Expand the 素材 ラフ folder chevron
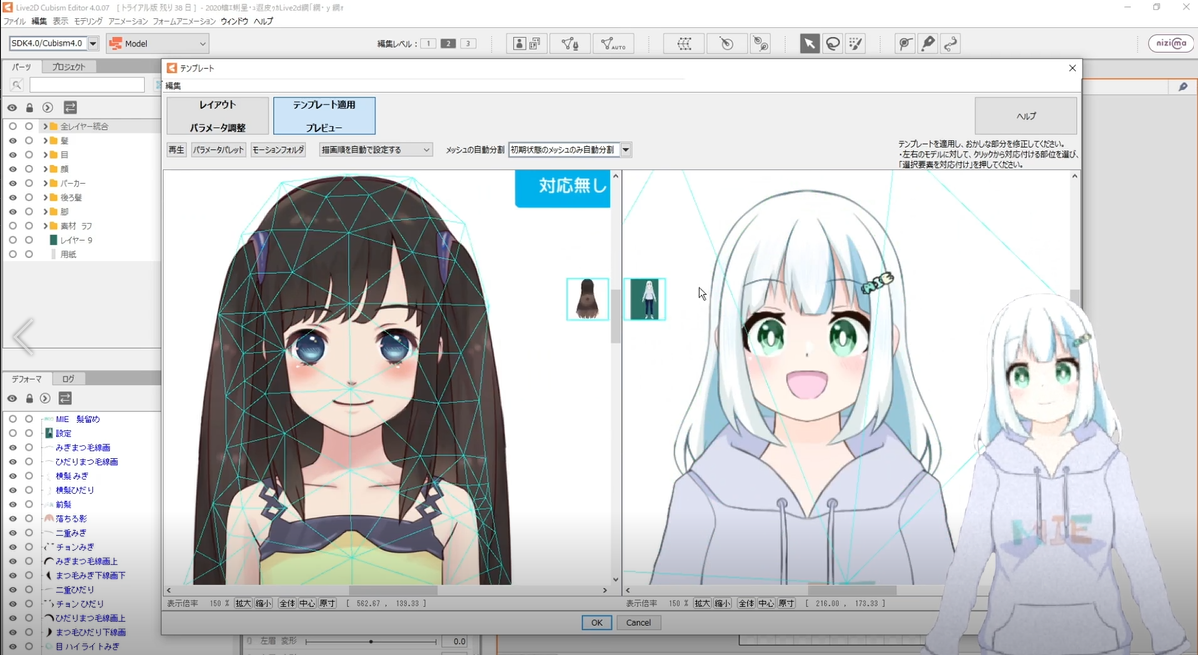1198x655 pixels. tap(44, 225)
